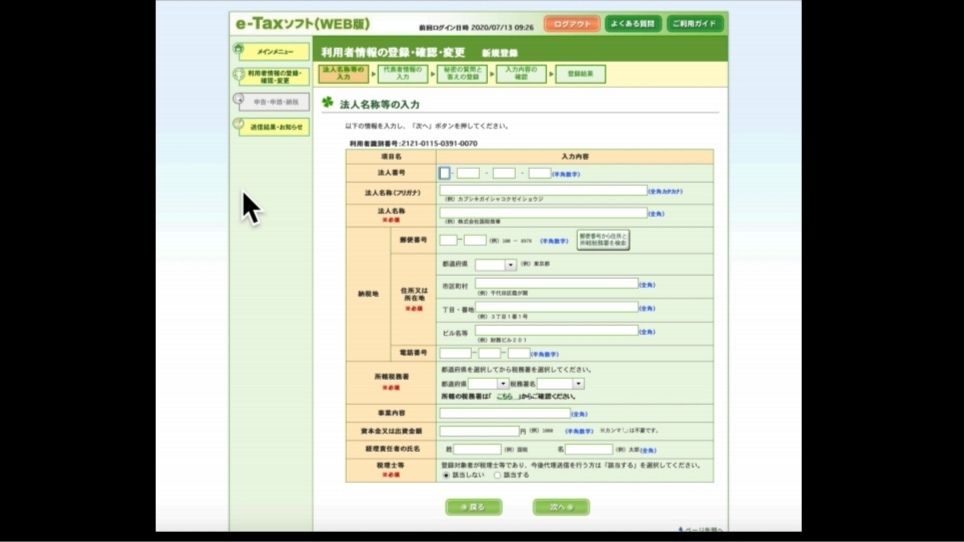Click the 申告・申請・納税 sidebar icon
Image resolution: width=964 pixels, height=542 pixels.
[x=238, y=101]
